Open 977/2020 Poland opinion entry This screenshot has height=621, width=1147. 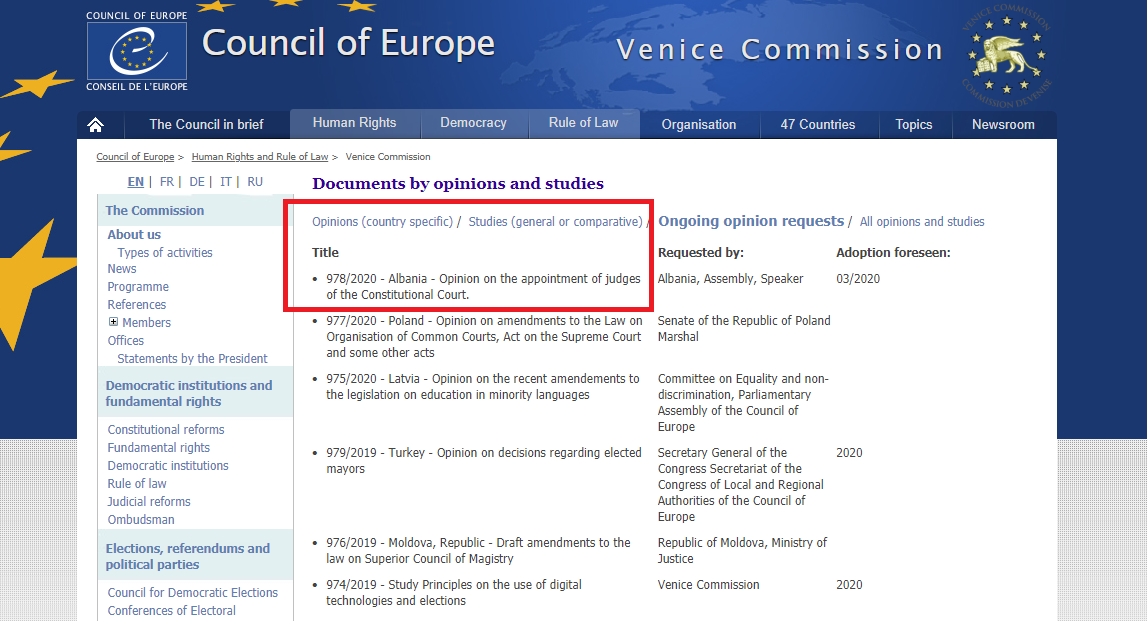[484, 336]
